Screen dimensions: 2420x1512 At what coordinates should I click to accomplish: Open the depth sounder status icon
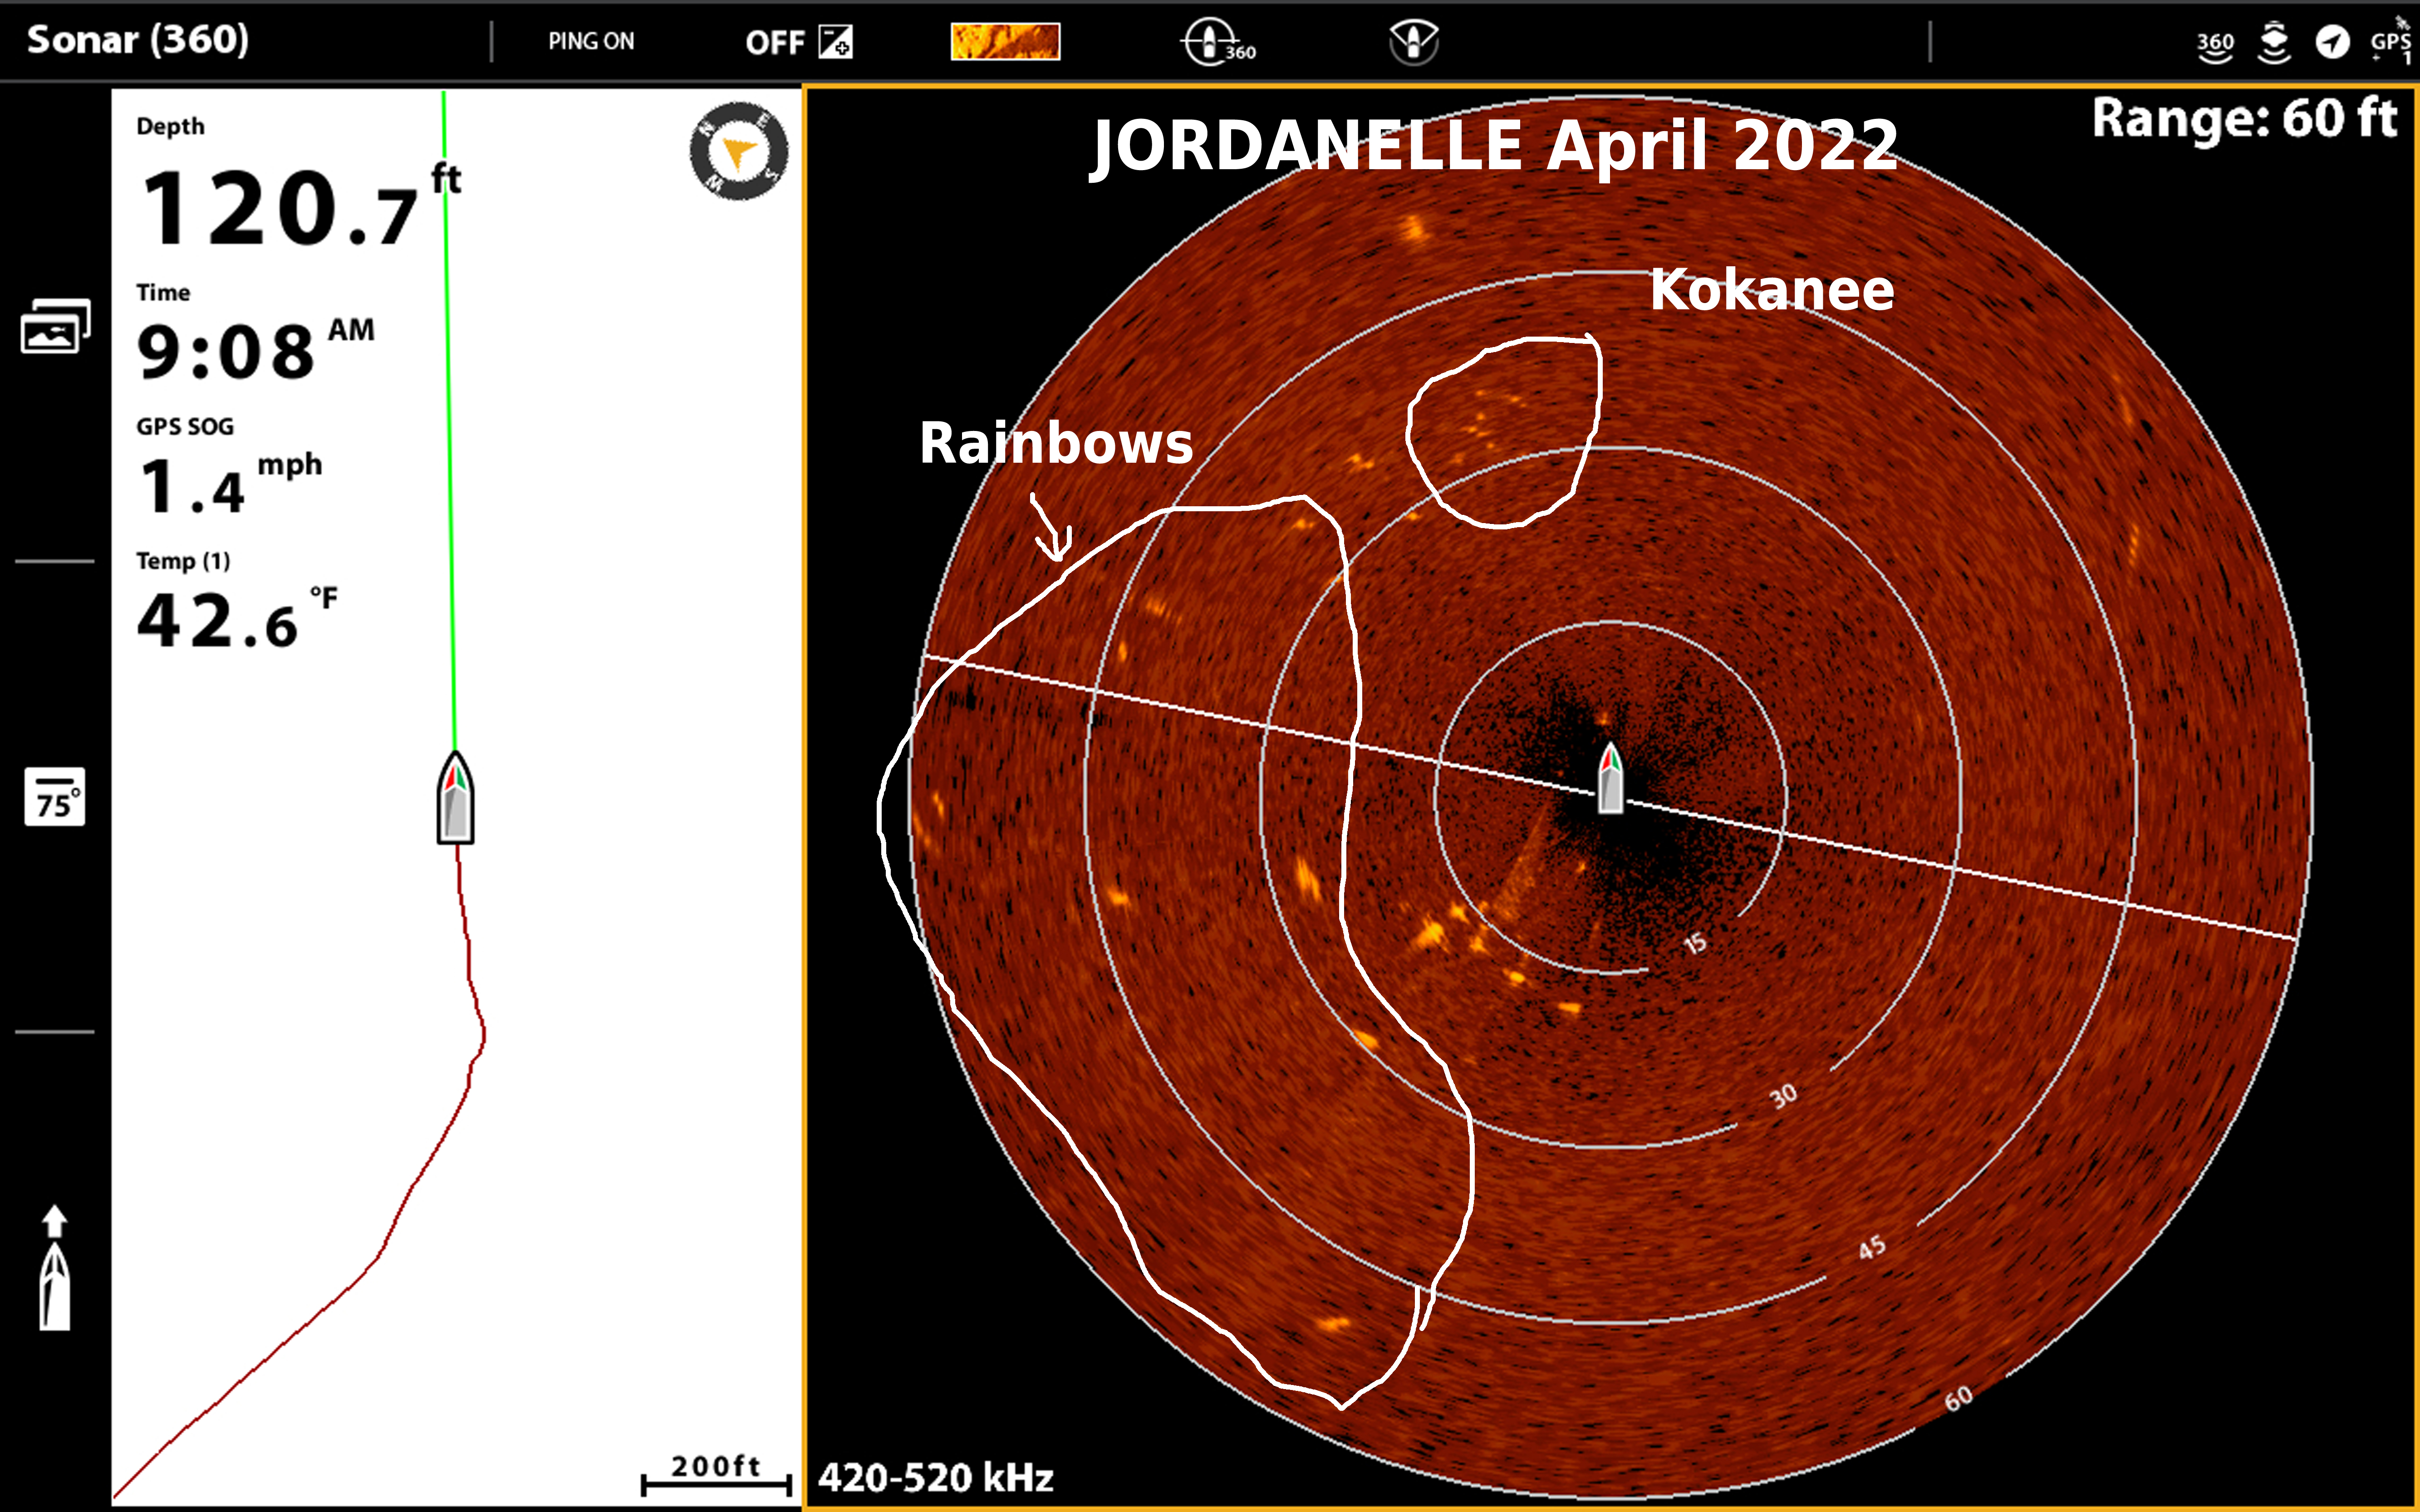[2274, 43]
